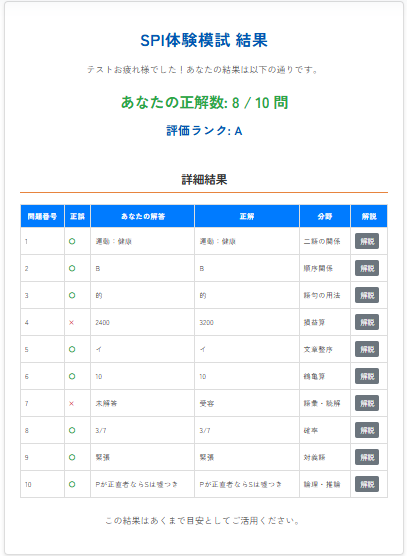Open the 解説 button for question 5
Viewport: 407px width, 556px height.
pyautogui.click(x=367, y=349)
